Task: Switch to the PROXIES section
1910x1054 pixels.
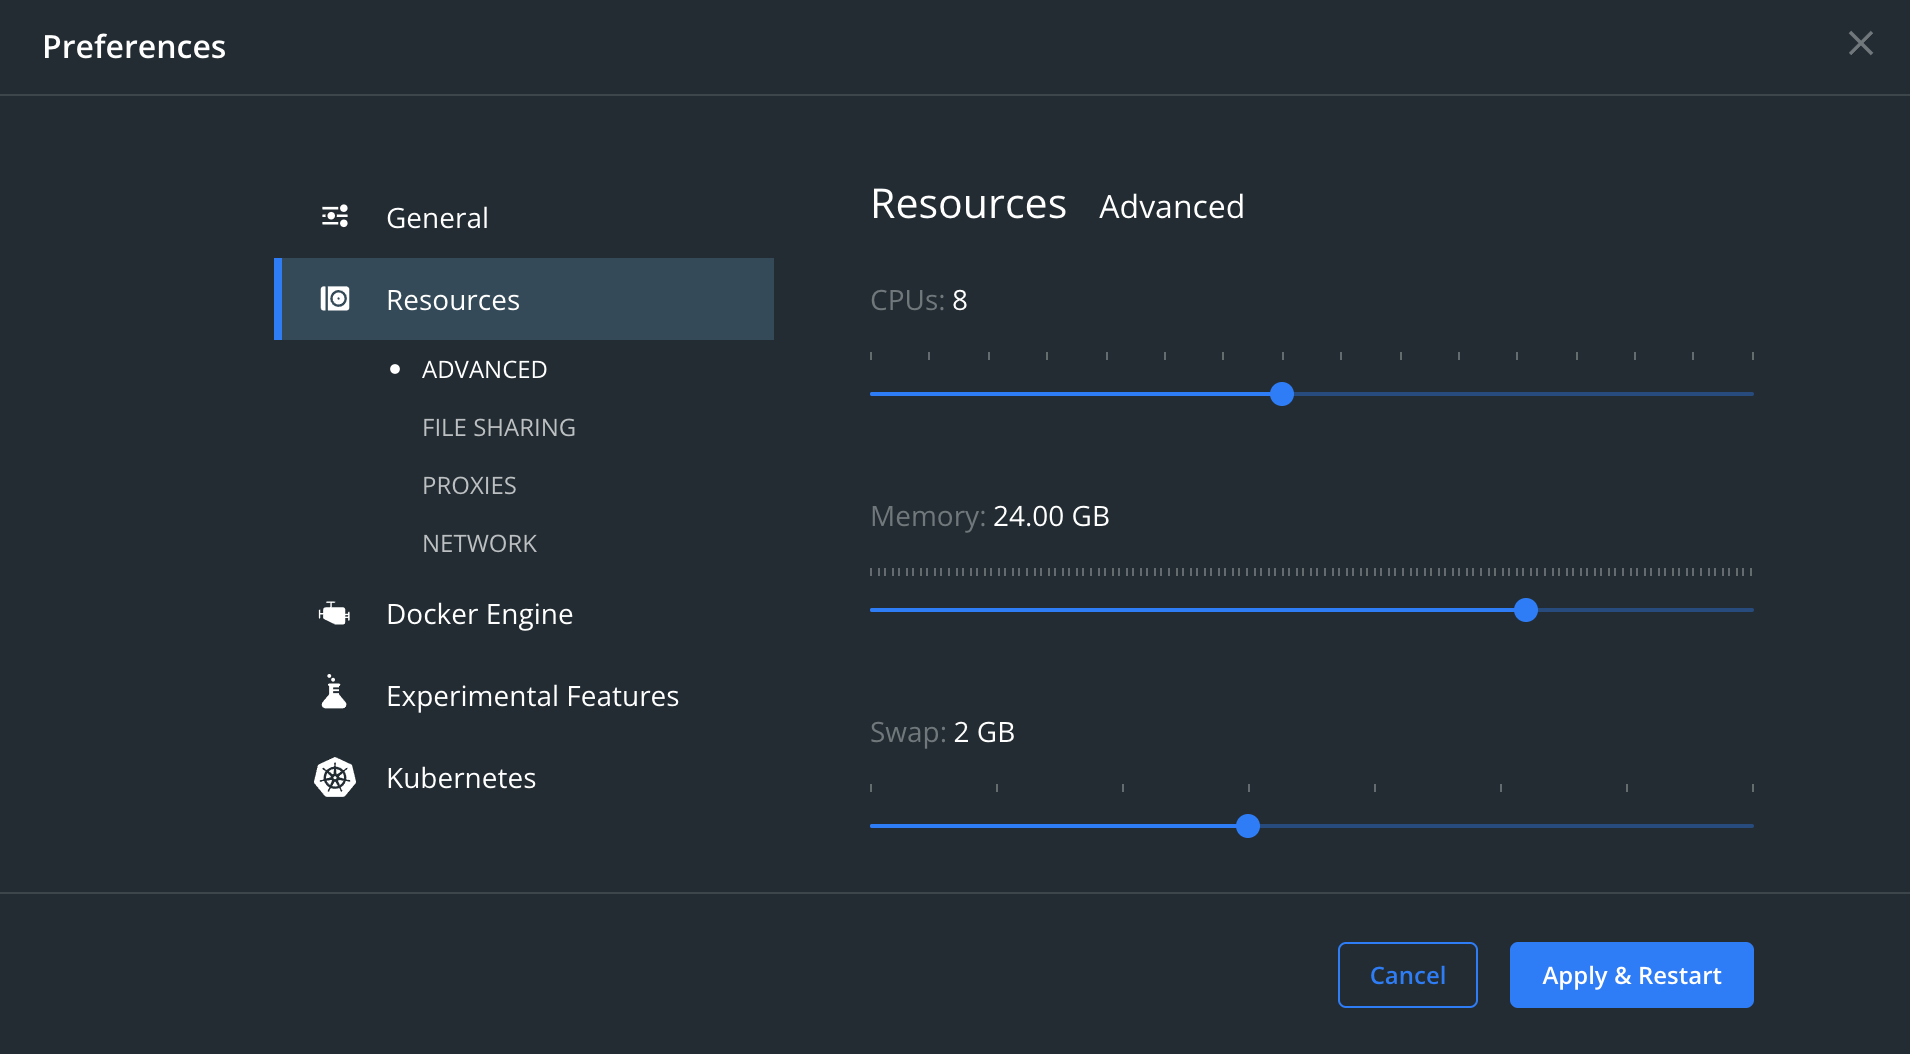Action: 469,485
